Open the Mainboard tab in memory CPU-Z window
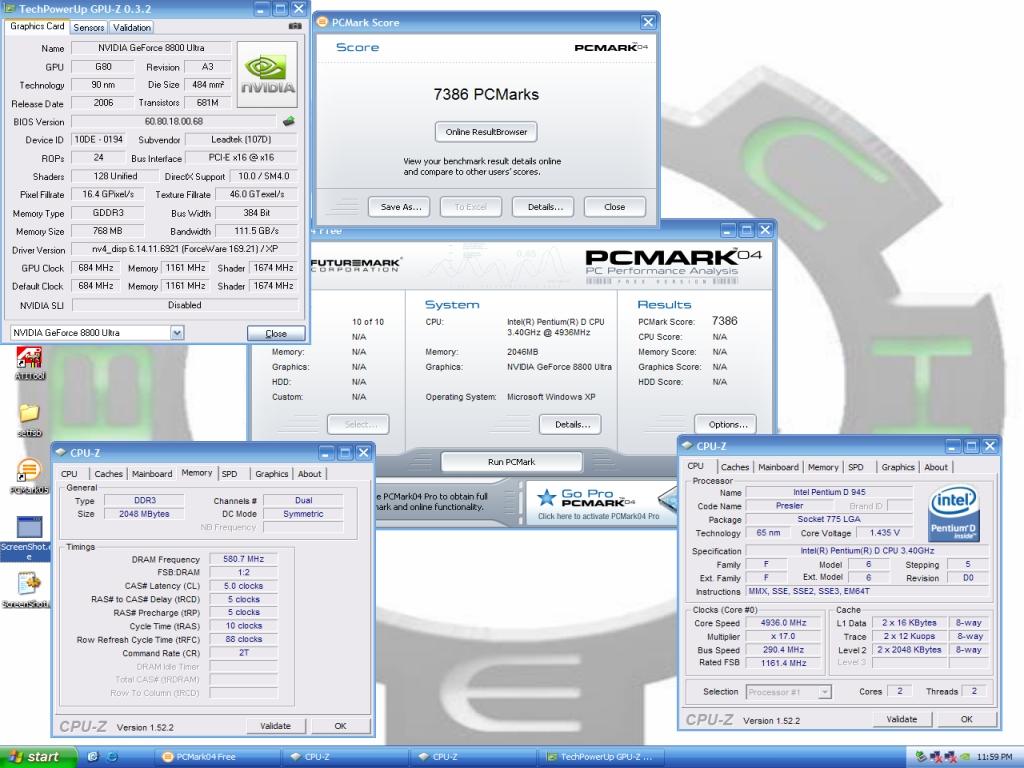 (x=152, y=474)
